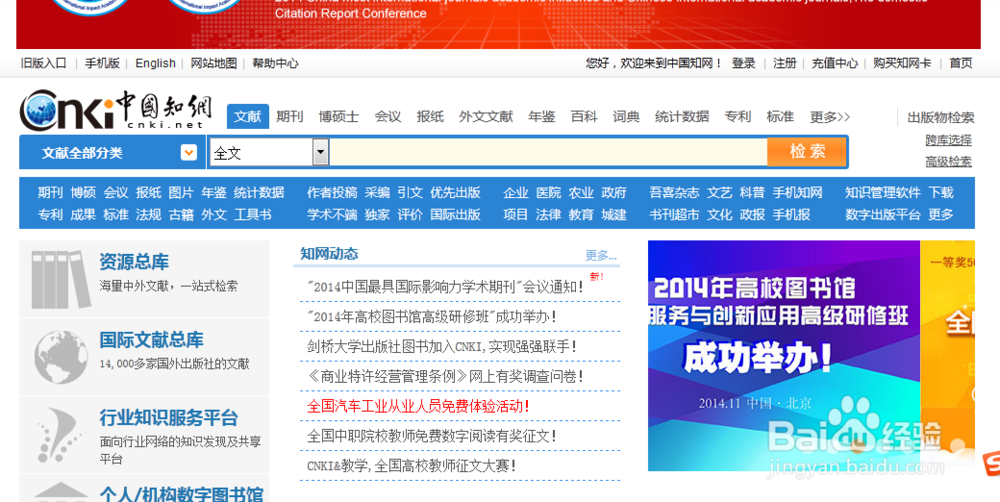Screen dimensions: 1000x502
Task: Click 注册 register link
Action: (784, 63)
